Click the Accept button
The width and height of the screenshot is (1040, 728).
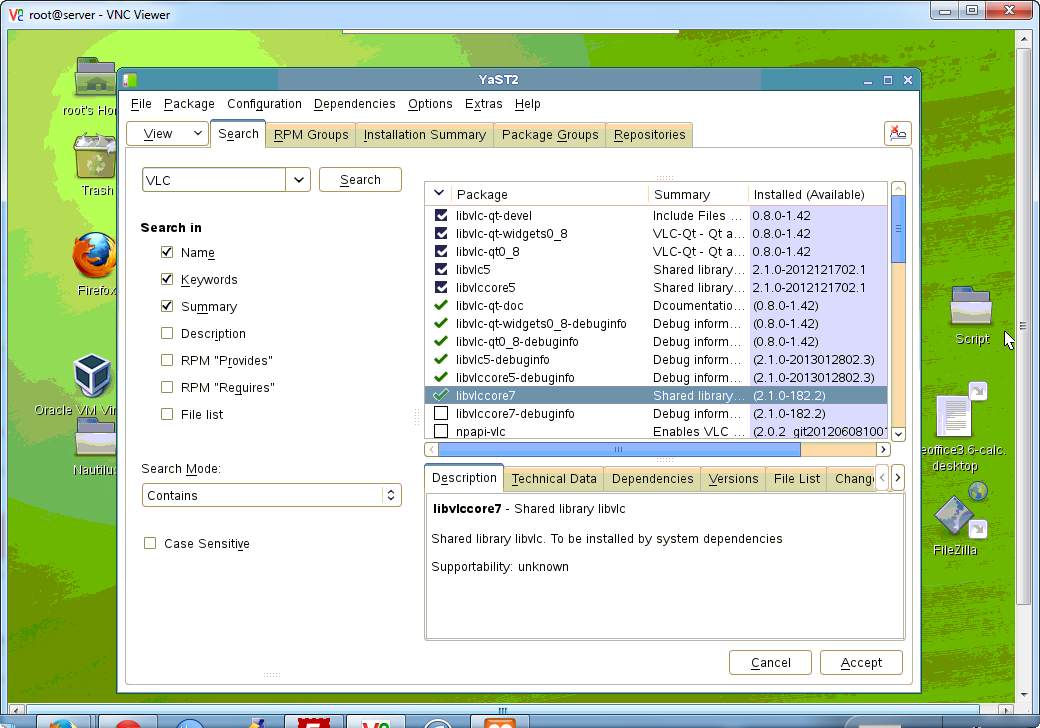861,662
